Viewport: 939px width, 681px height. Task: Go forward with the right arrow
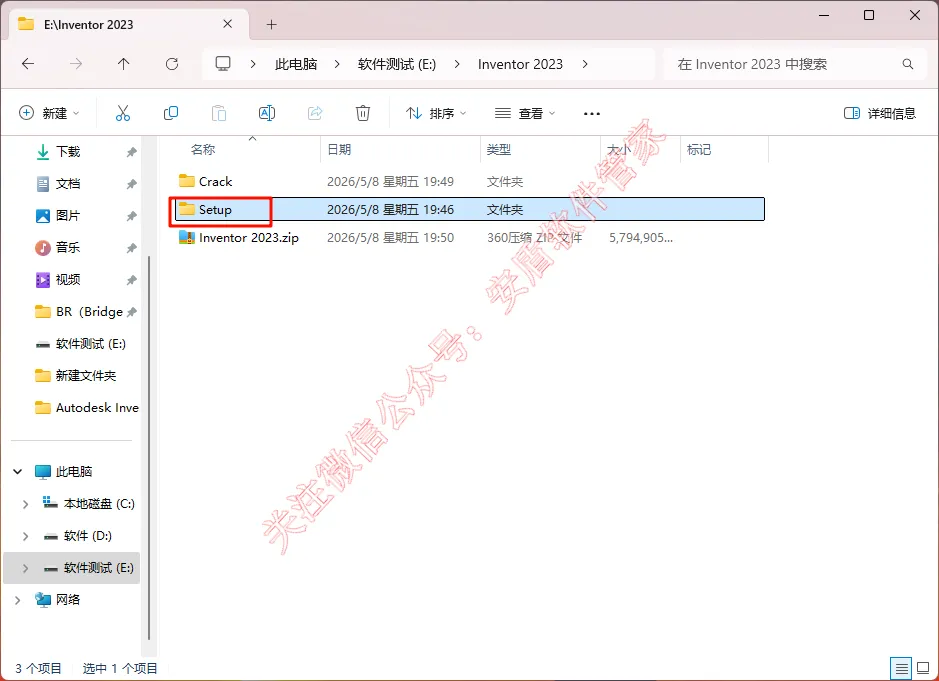pyautogui.click(x=75, y=63)
